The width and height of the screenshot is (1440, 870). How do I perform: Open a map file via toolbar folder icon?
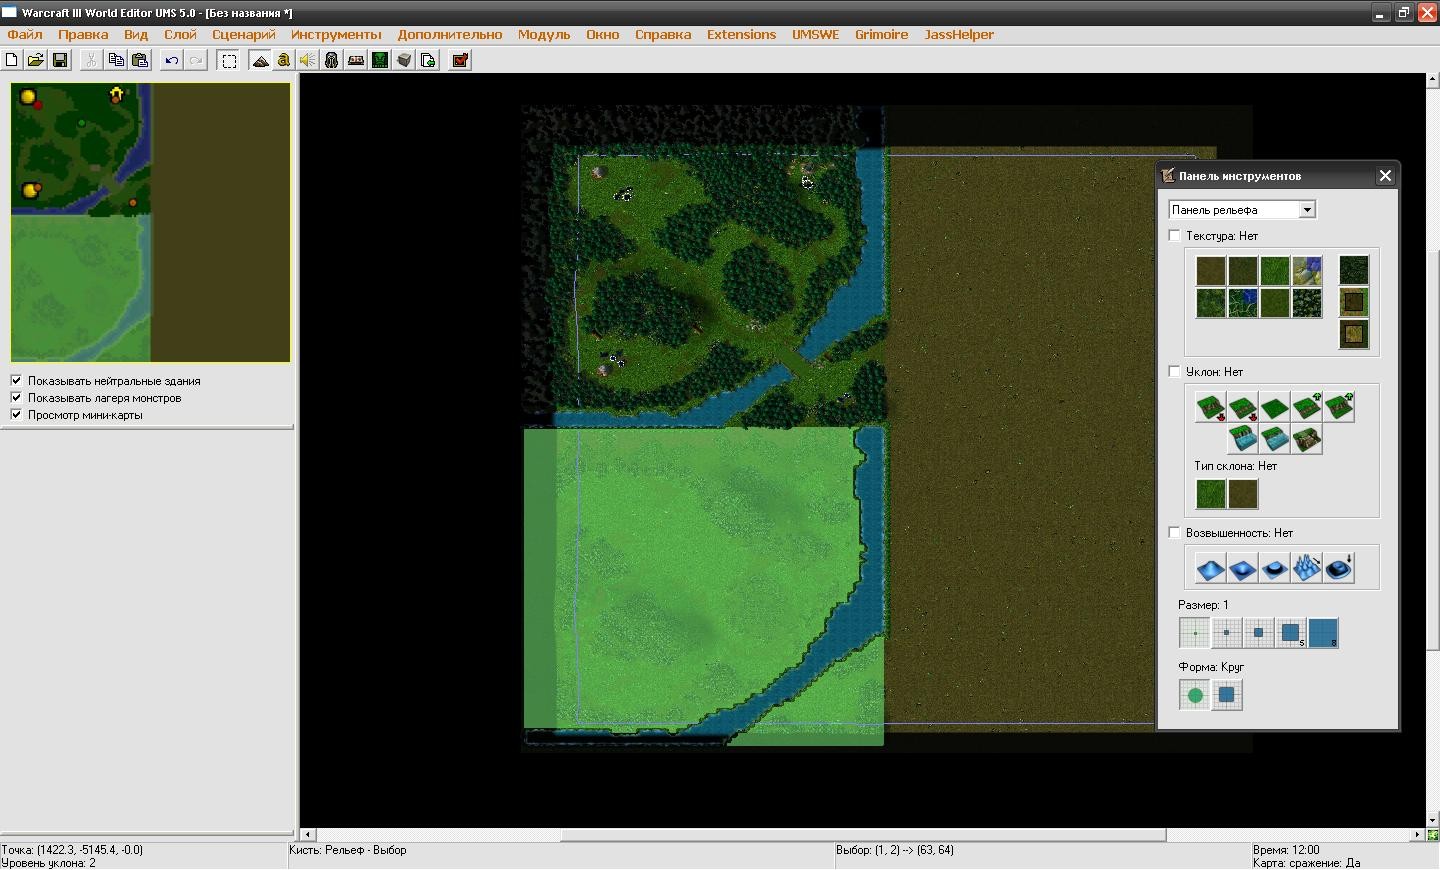point(35,60)
